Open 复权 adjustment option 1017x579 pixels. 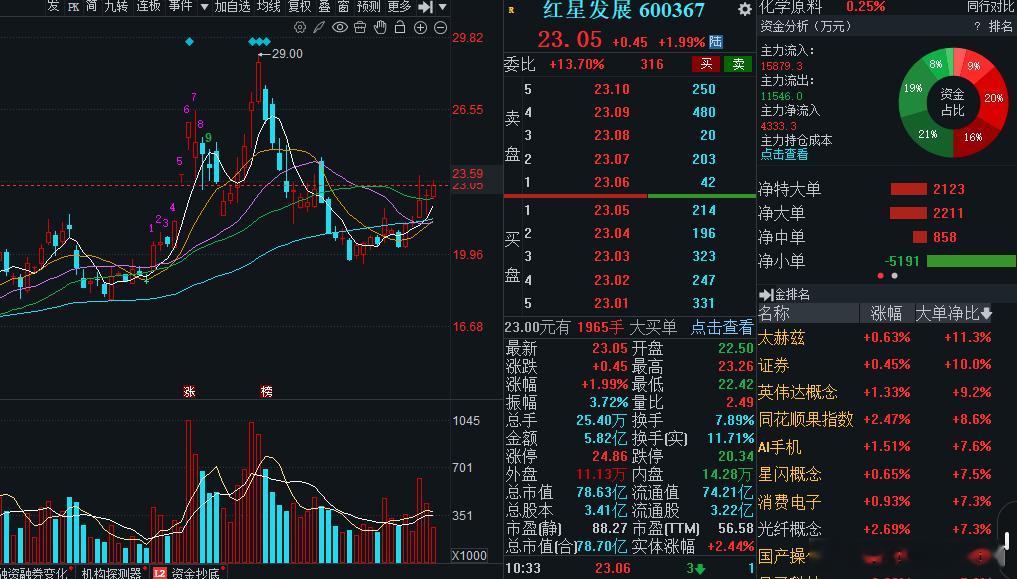click(300, 6)
